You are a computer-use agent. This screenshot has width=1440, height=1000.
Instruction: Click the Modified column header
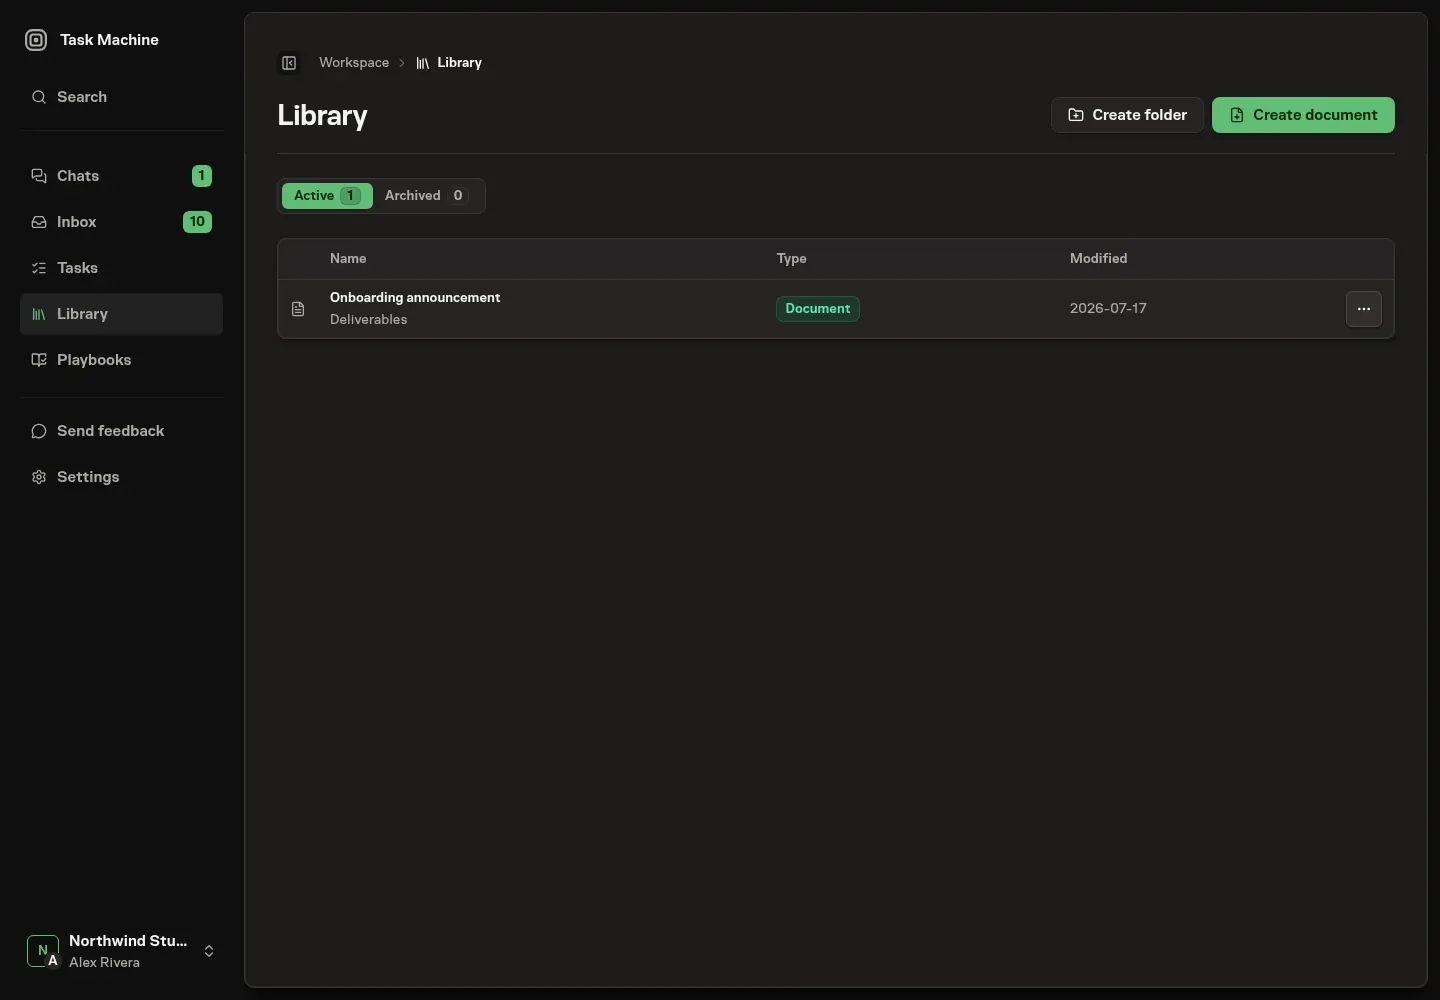1098,258
